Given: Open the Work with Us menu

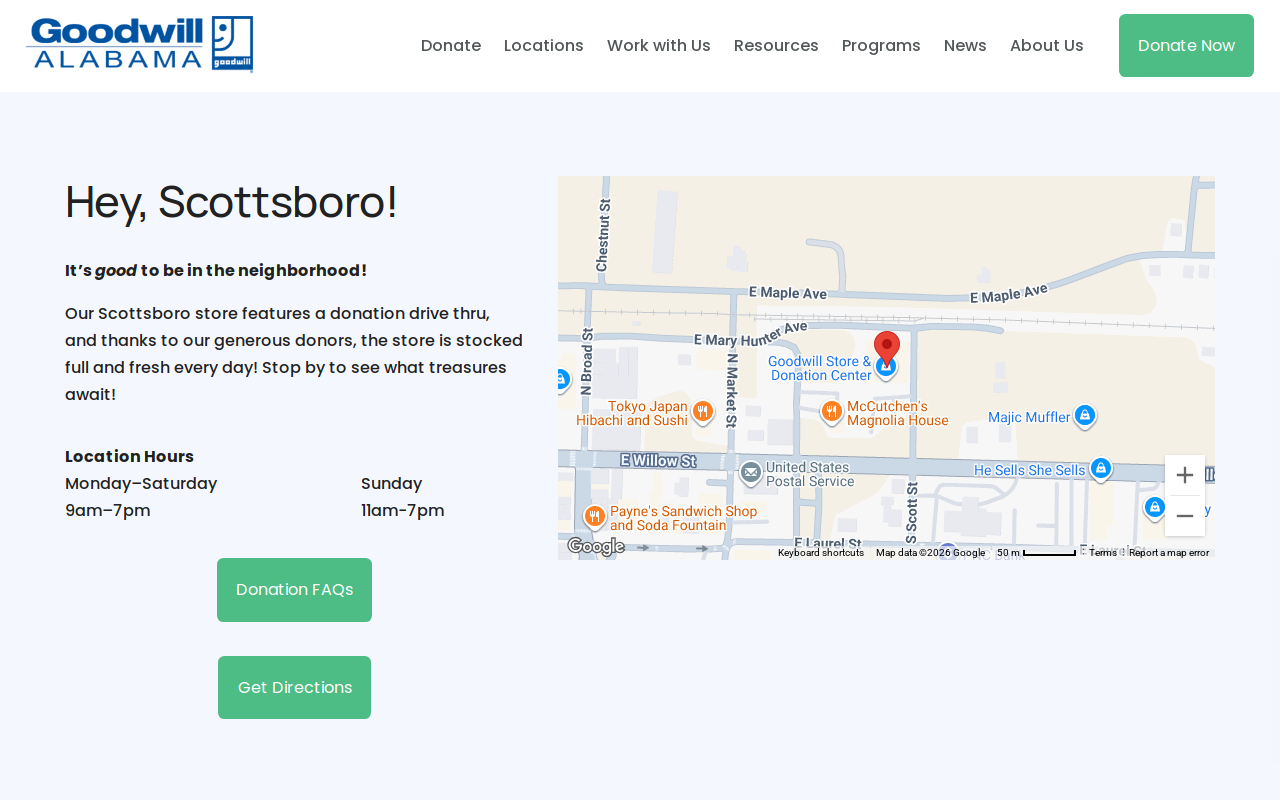Looking at the screenshot, I should tap(659, 46).
